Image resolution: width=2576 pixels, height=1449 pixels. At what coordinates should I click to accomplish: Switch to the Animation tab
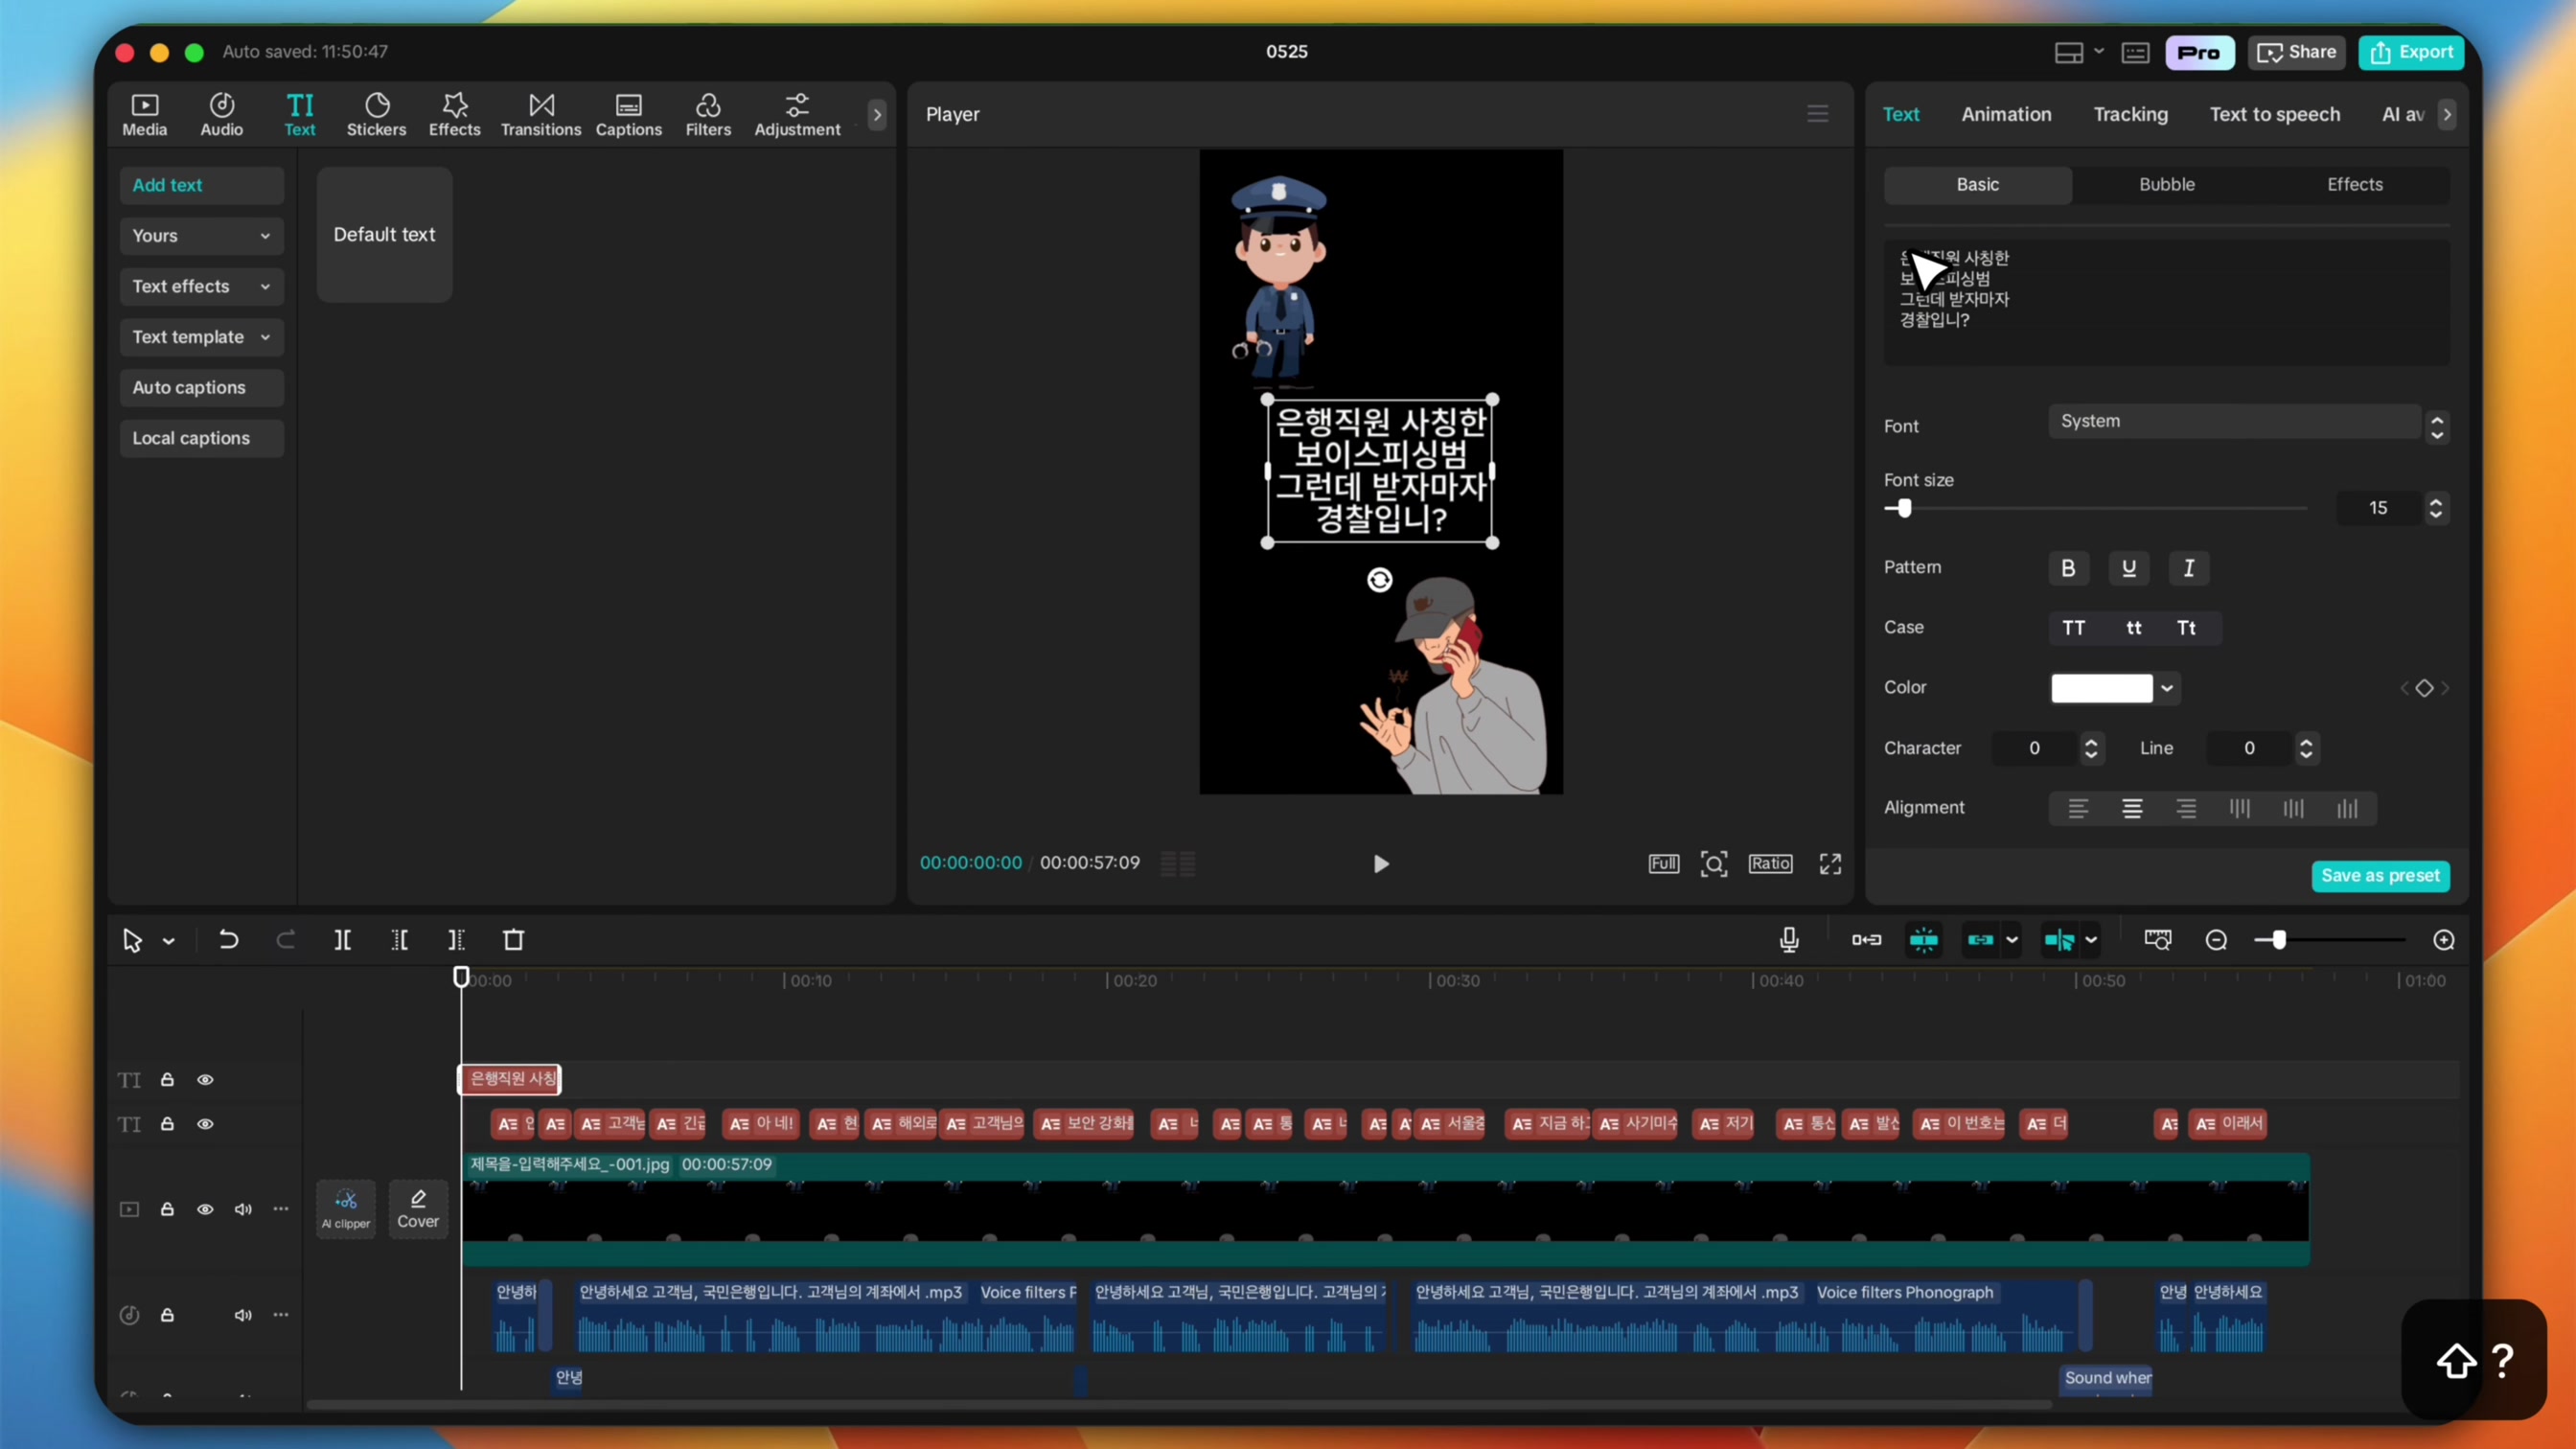click(x=2006, y=114)
